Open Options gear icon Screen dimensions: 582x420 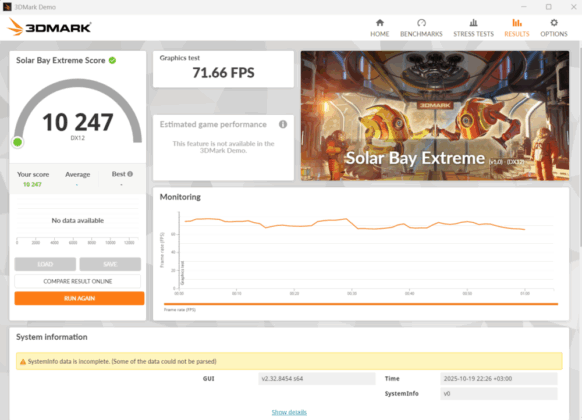(x=554, y=23)
